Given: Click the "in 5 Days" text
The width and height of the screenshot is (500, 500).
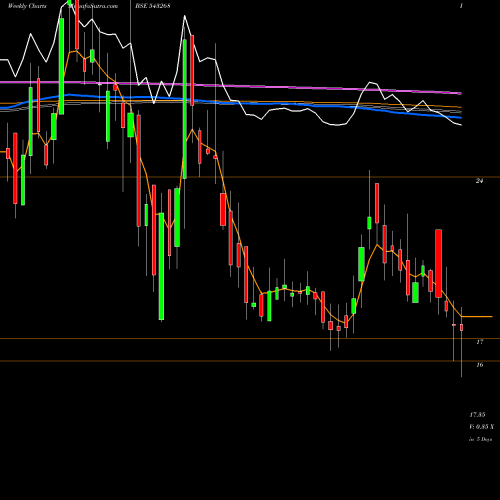Looking at the screenshot, I should tap(480, 439).
